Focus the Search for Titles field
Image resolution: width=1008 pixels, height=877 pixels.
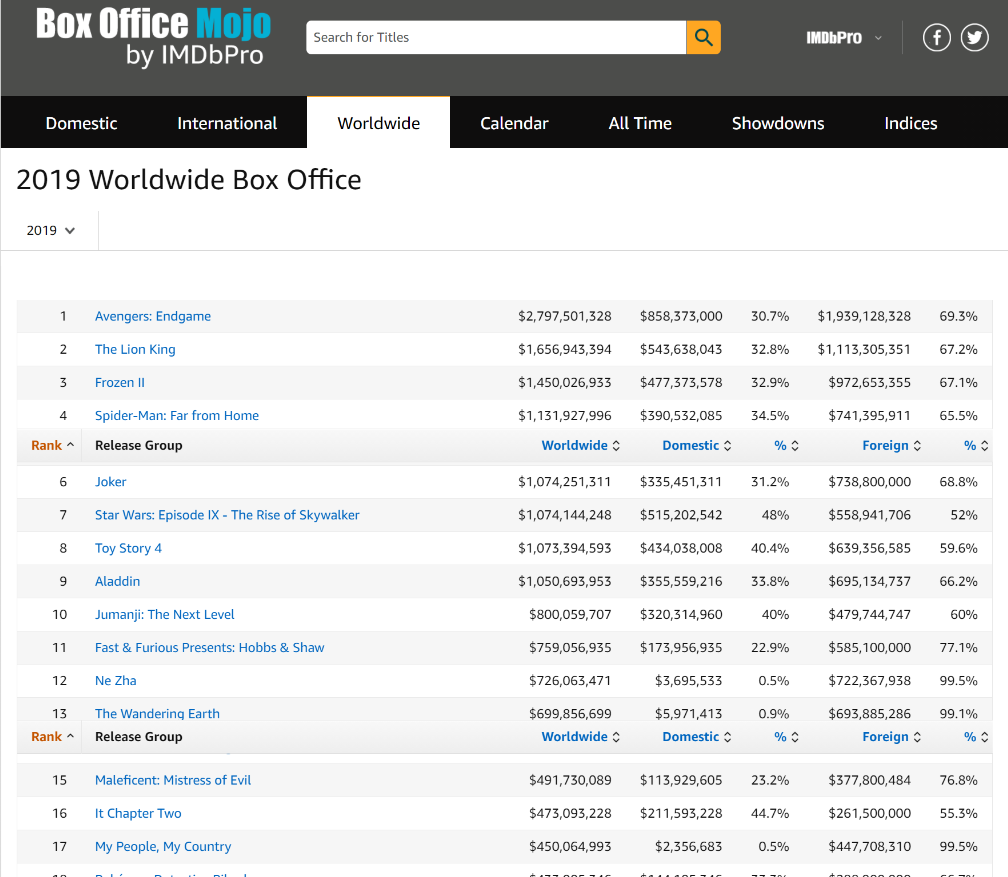point(496,37)
